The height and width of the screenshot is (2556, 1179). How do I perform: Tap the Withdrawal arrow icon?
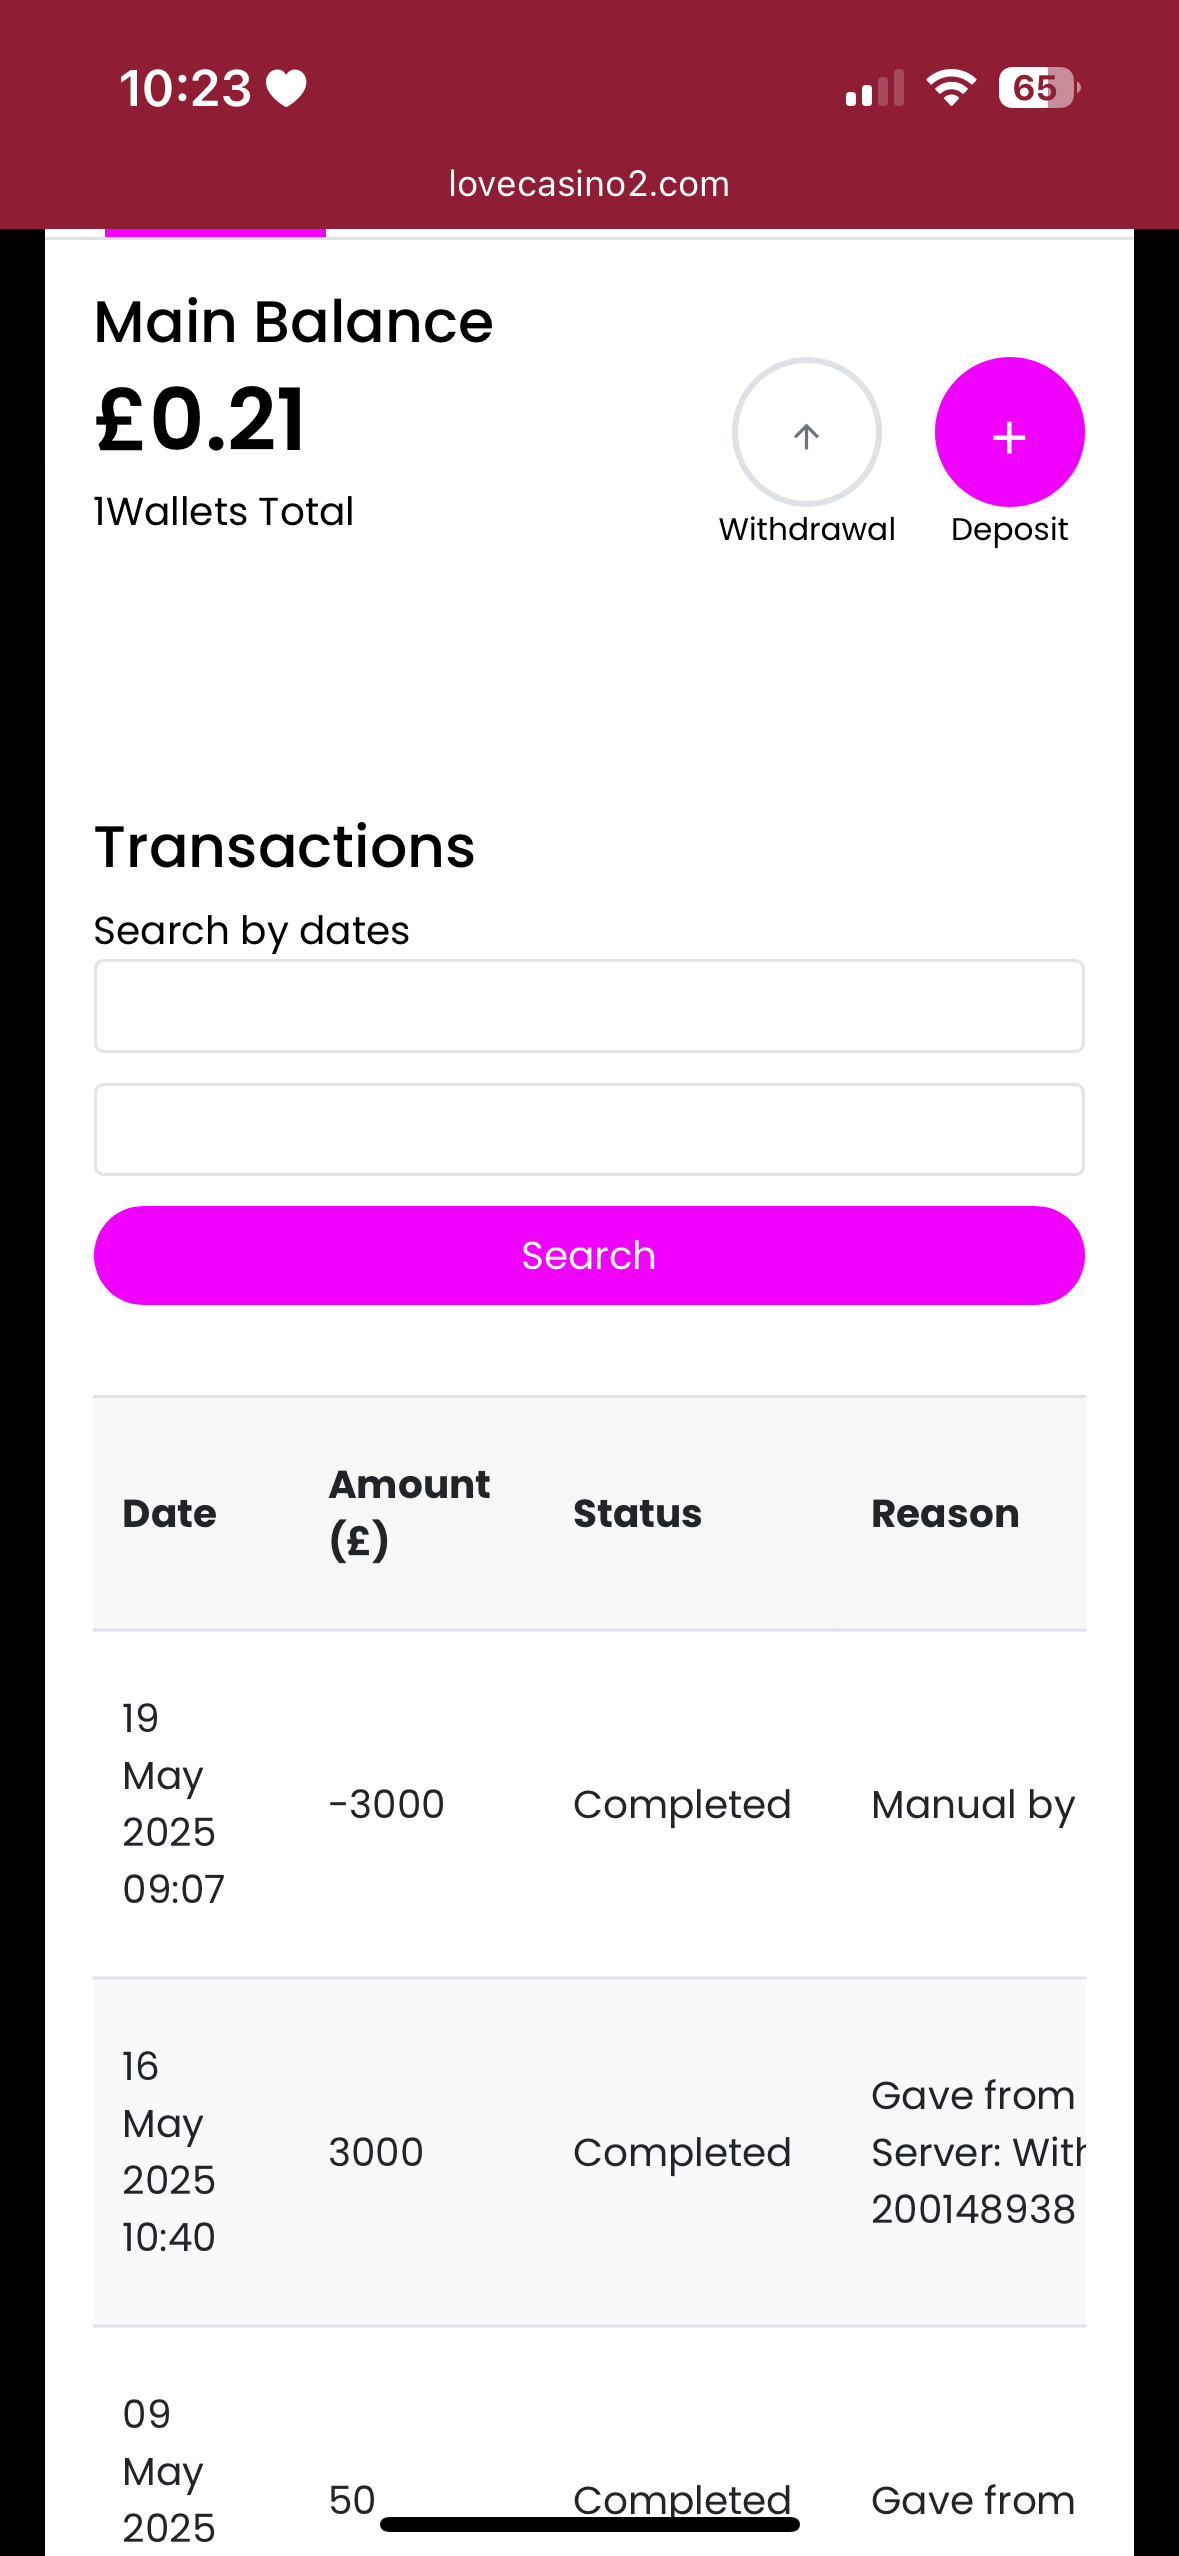tap(806, 433)
